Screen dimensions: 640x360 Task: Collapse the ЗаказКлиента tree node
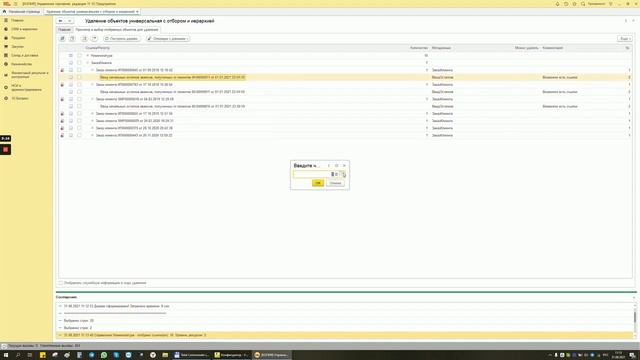tap(88, 63)
